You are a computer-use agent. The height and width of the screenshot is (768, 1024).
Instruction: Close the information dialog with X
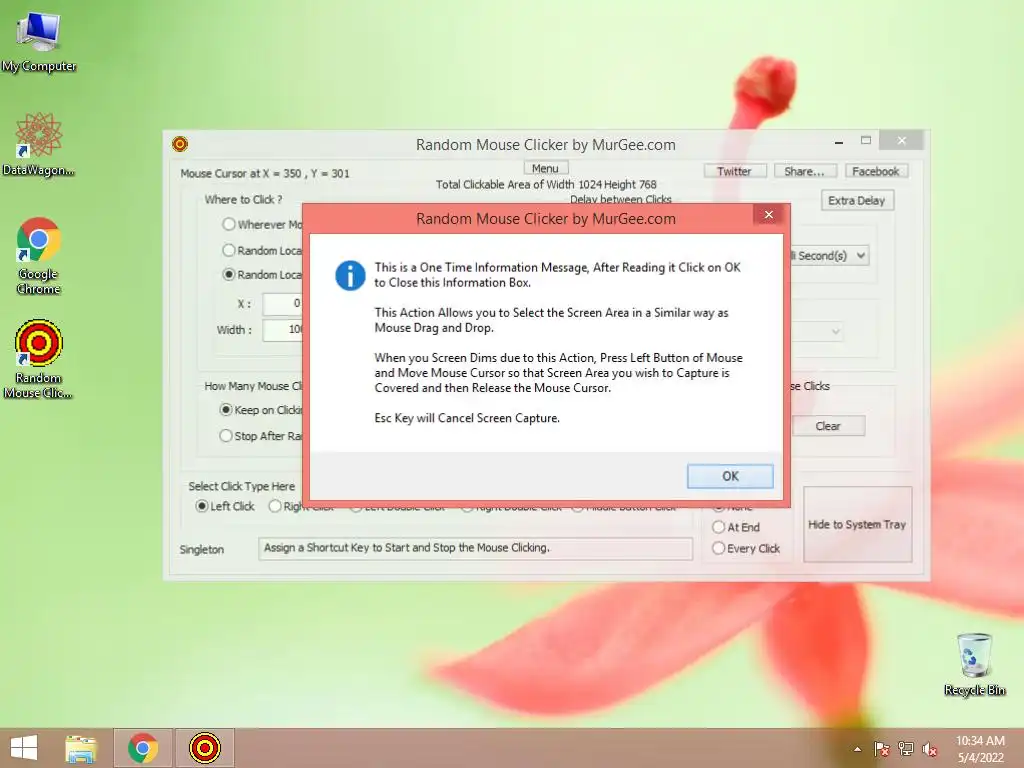point(769,215)
